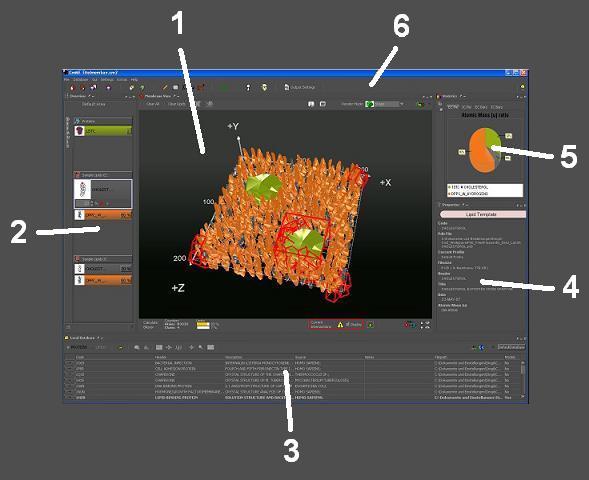This screenshot has width=589, height=480.
Task: Click the Clear All button above viewport
Action: coord(153,104)
